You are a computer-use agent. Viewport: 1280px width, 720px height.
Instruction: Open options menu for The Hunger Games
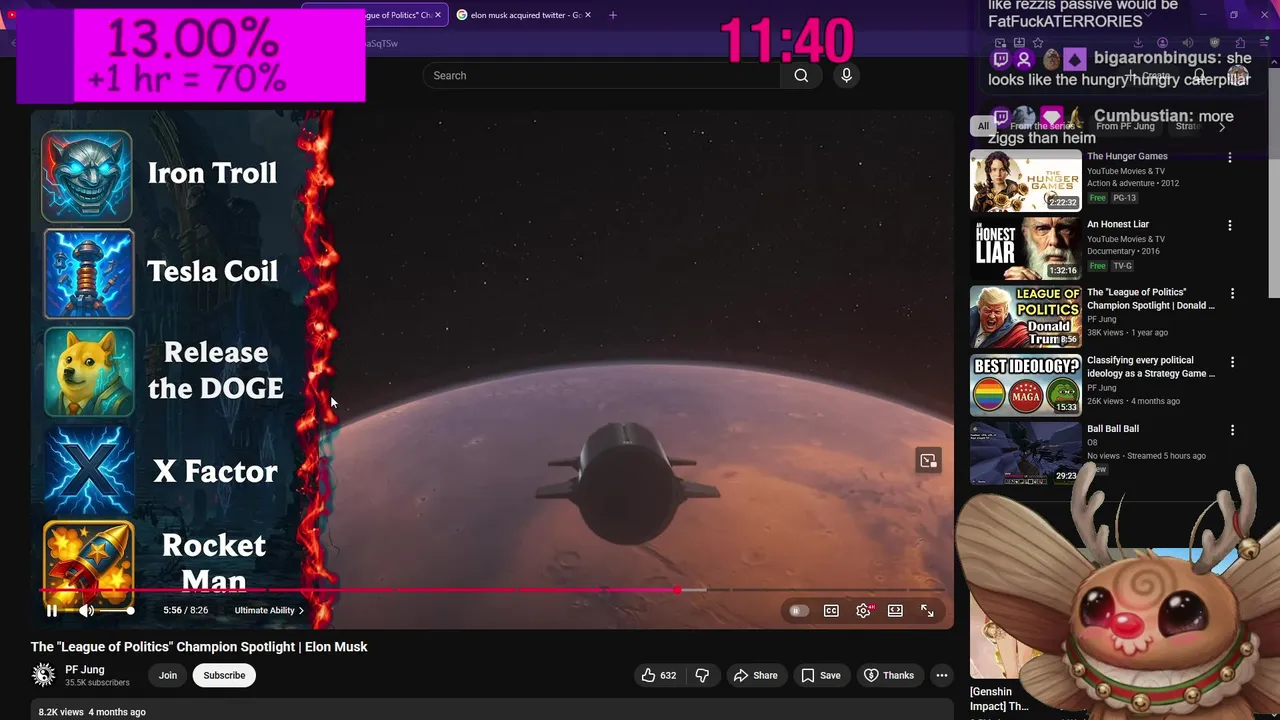1230,157
